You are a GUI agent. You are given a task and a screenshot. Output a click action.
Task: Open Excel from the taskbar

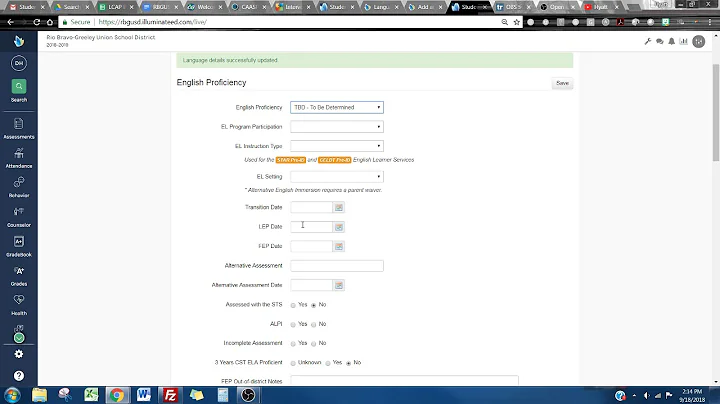click(91, 395)
